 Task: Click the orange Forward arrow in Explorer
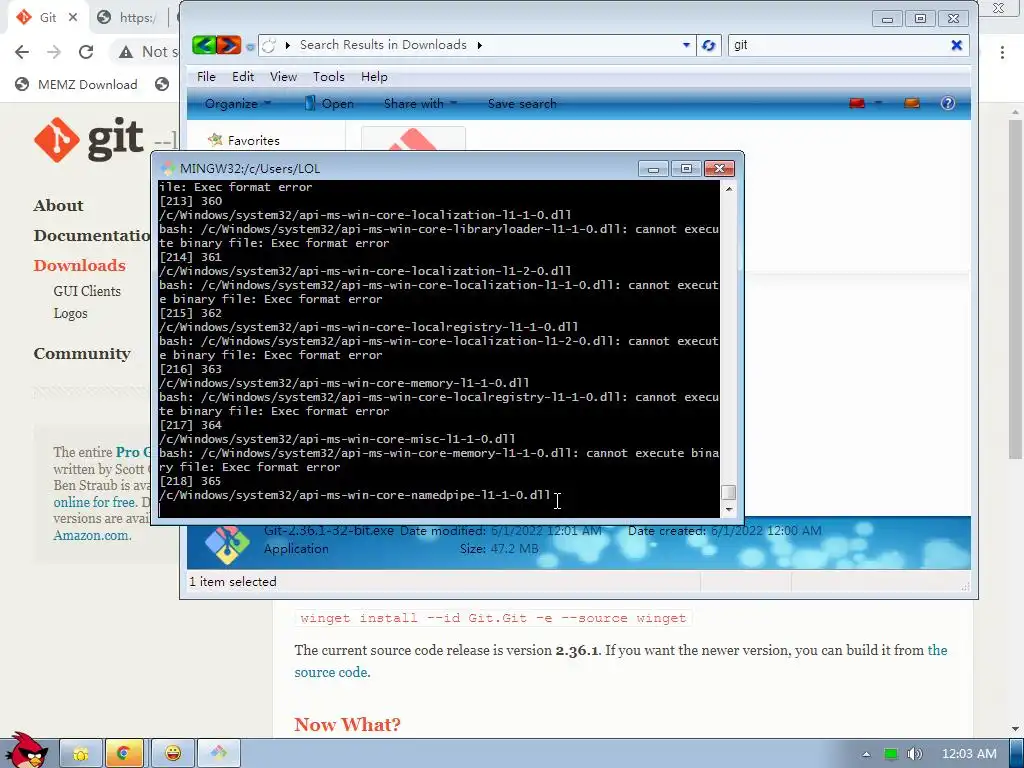(x=229, y=45)
